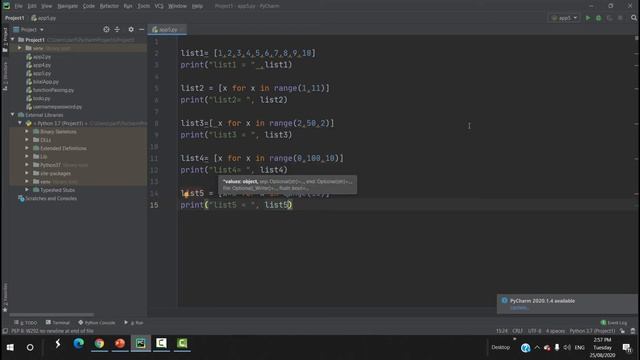This screenshot has height=360, width=640.
Task: Collapse the Project1 root folder
Action: coord(13,40)
